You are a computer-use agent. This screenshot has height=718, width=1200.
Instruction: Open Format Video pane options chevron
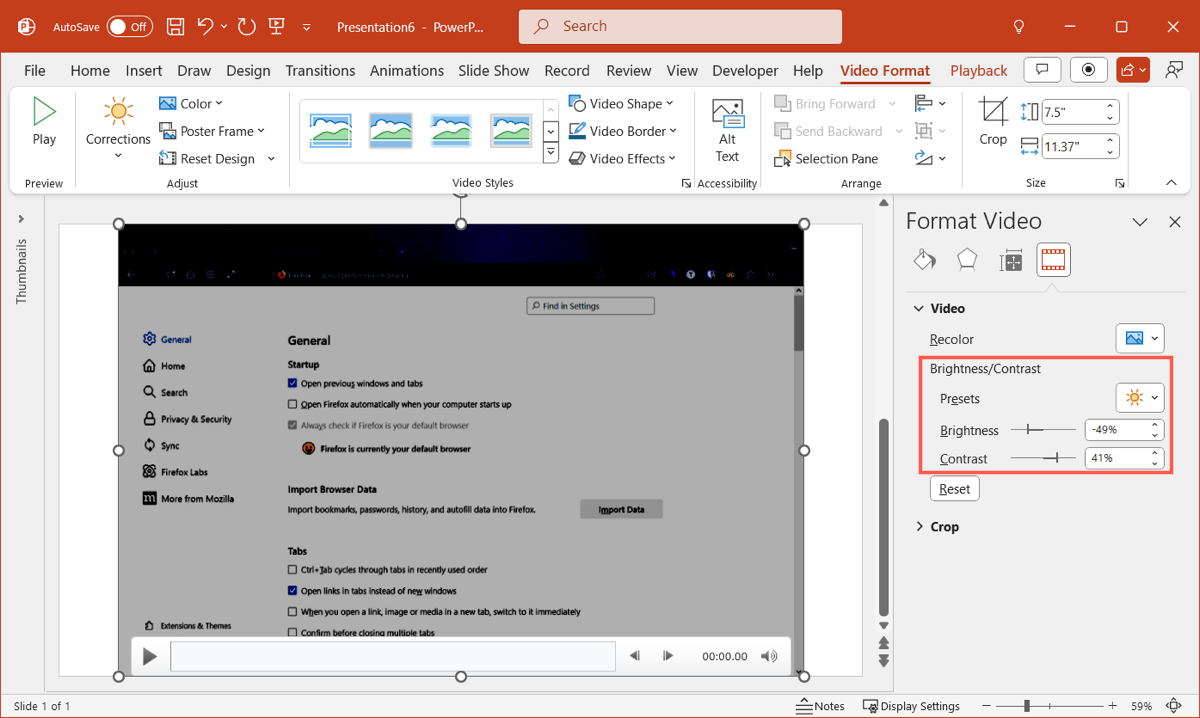[1140, 222]
